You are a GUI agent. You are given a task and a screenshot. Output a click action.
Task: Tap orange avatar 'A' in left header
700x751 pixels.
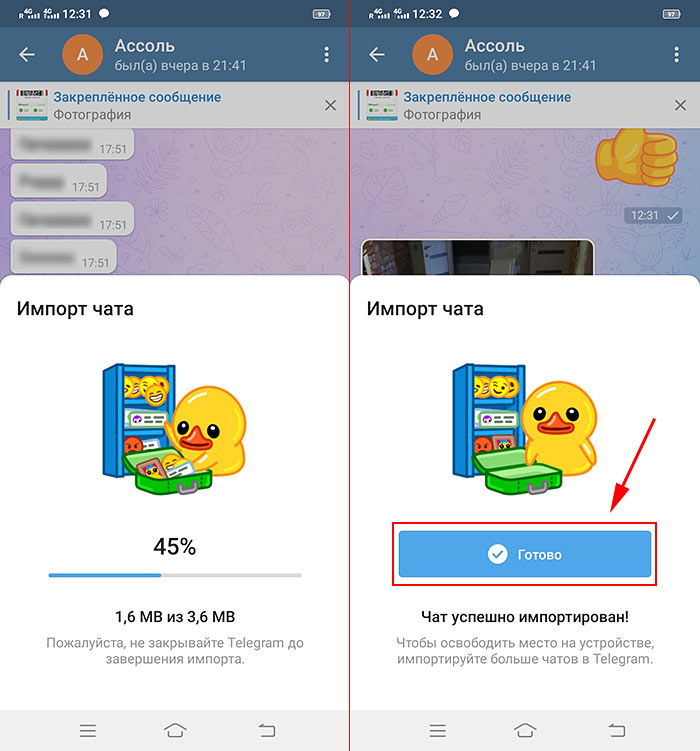click(82, 55)
